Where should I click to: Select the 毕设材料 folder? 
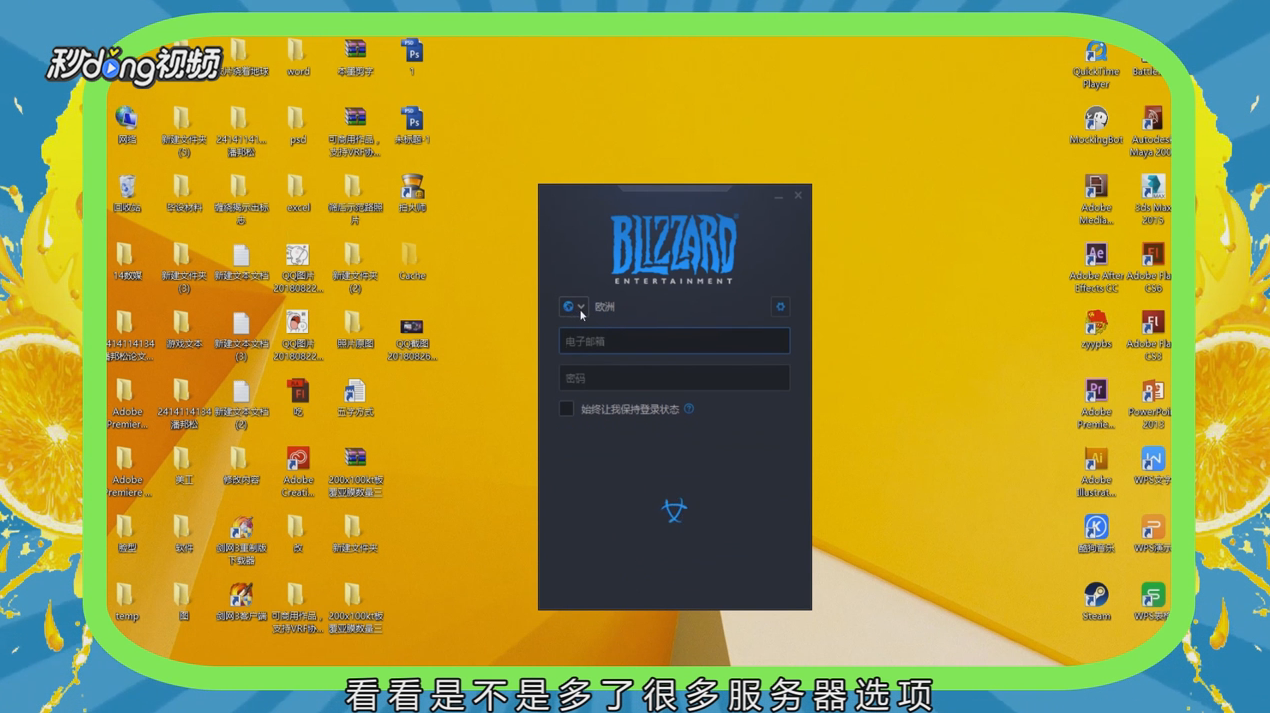click(183, 194)
